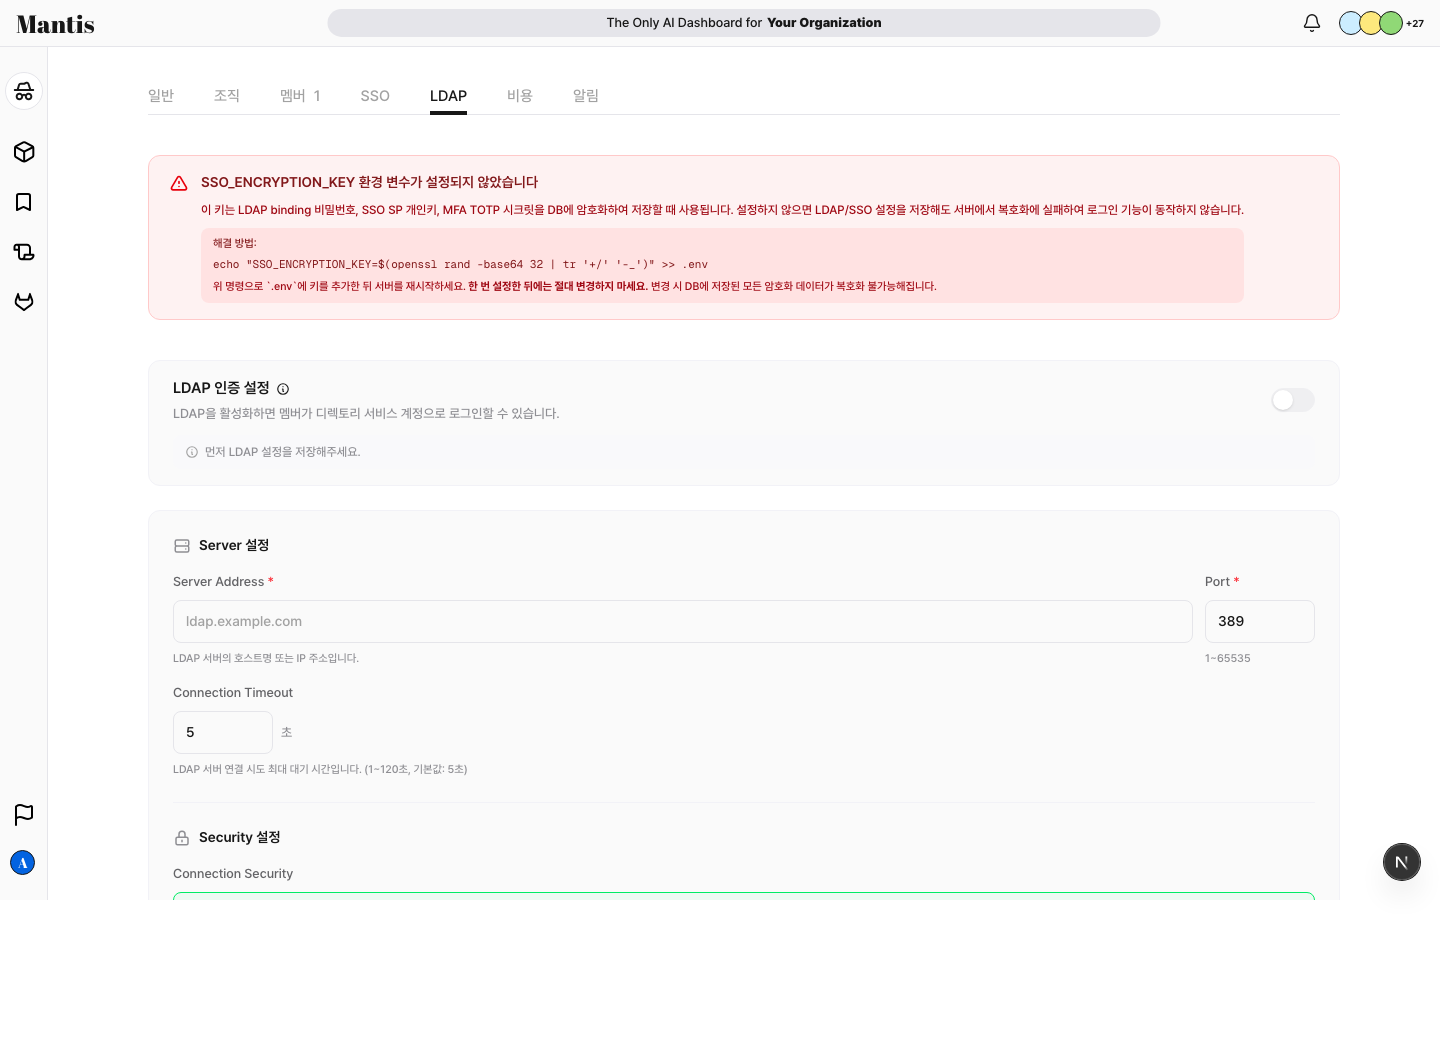The image size is (1440, 1041).
Task: Click the info icon beside LDAP 인증 설정
Action: [283, 389]
